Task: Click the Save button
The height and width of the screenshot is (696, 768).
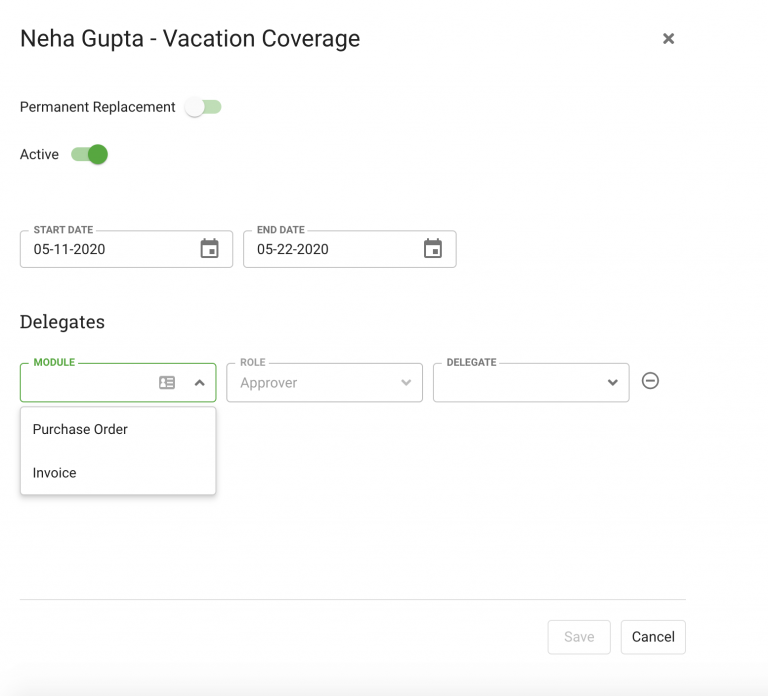Action: pyautogui.click(x=579, y=637)
